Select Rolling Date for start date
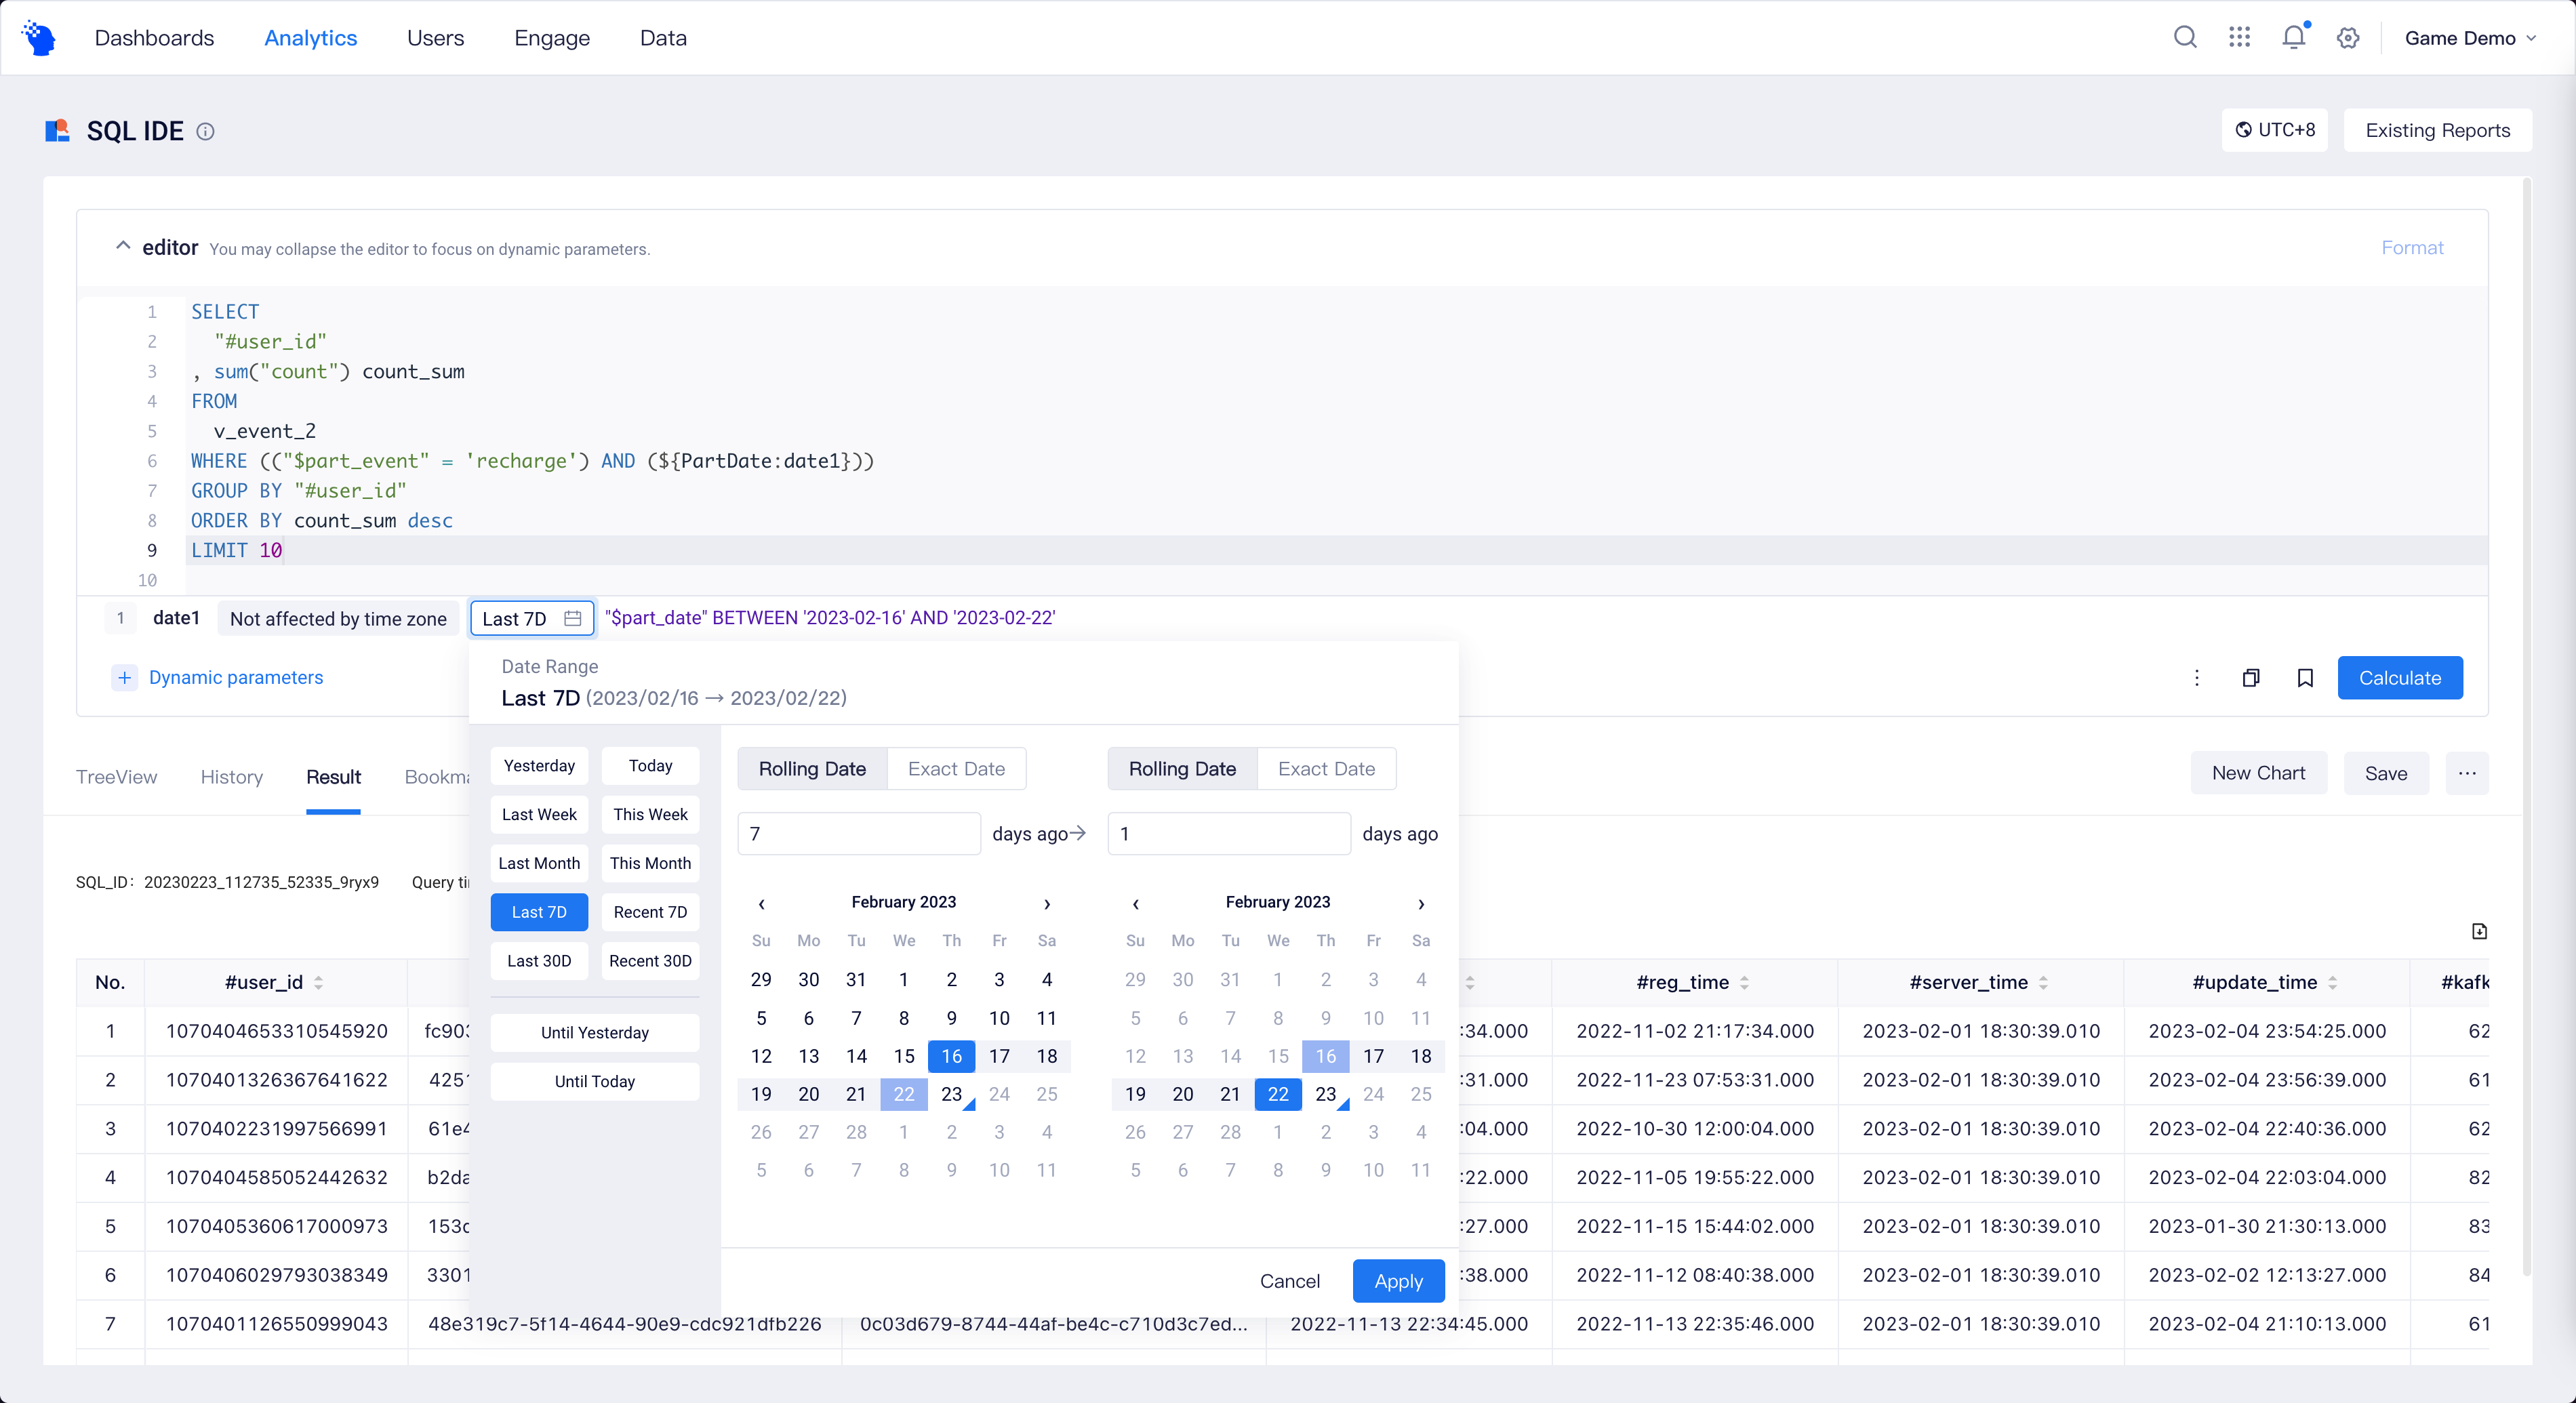The height and width of the screenshot is (1403, 2576). click(812, 768)
